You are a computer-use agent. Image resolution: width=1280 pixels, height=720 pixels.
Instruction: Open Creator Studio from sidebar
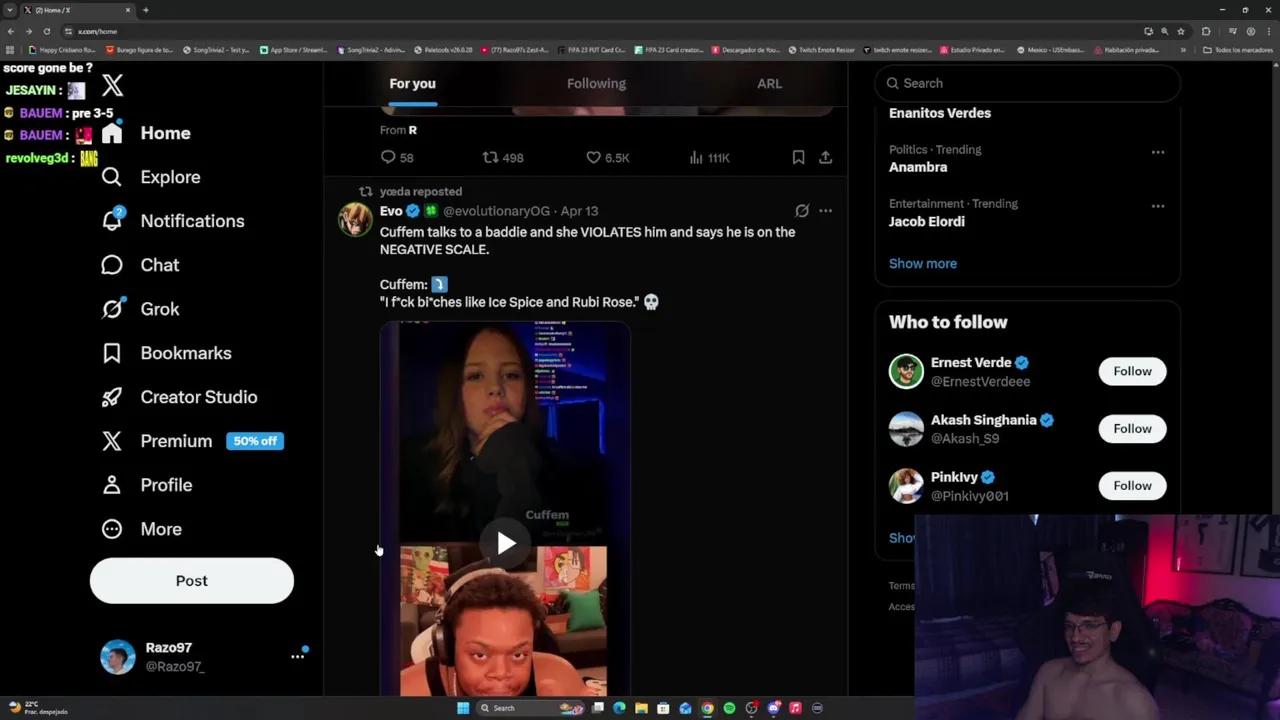(198, 397)
